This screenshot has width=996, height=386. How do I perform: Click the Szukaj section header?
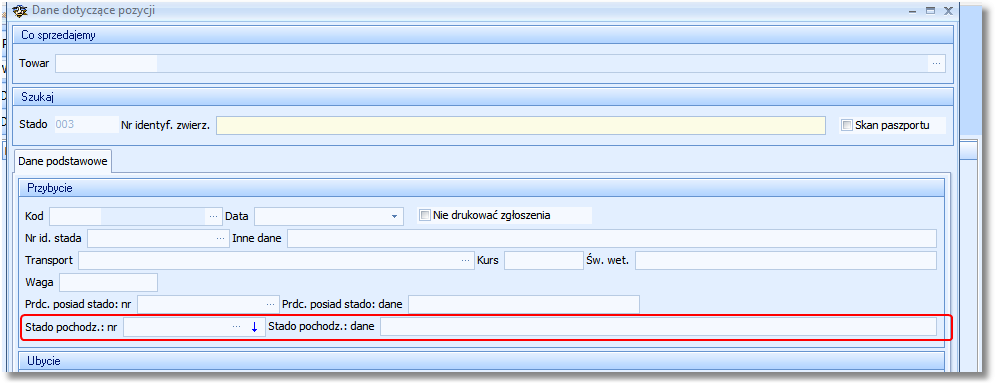pos(483,96)
